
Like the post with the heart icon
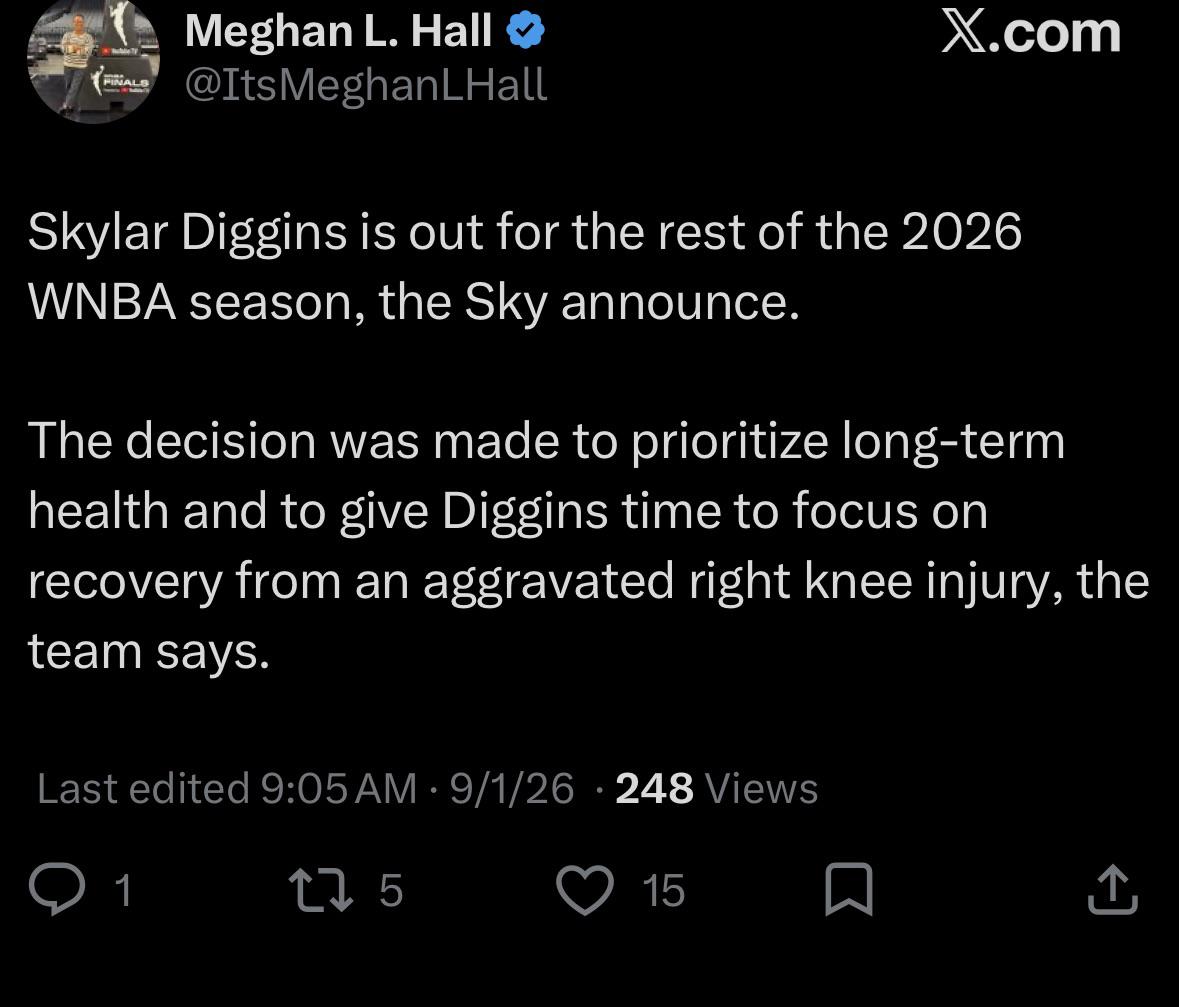pos(585,890)
